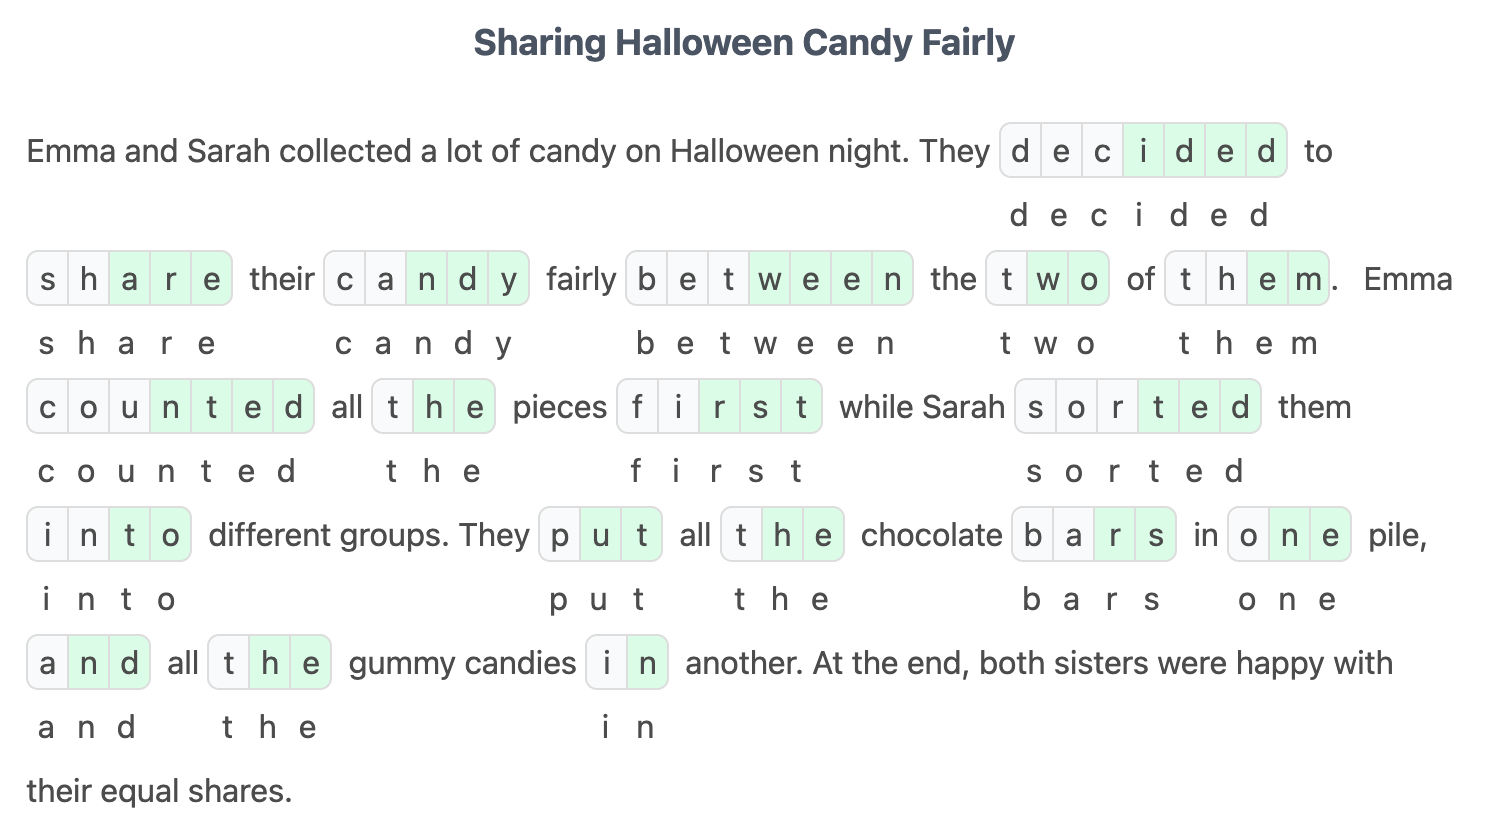Screen dimensions: 1486x840
Task: Click the 's' box in 'share'
Action: 47,279
